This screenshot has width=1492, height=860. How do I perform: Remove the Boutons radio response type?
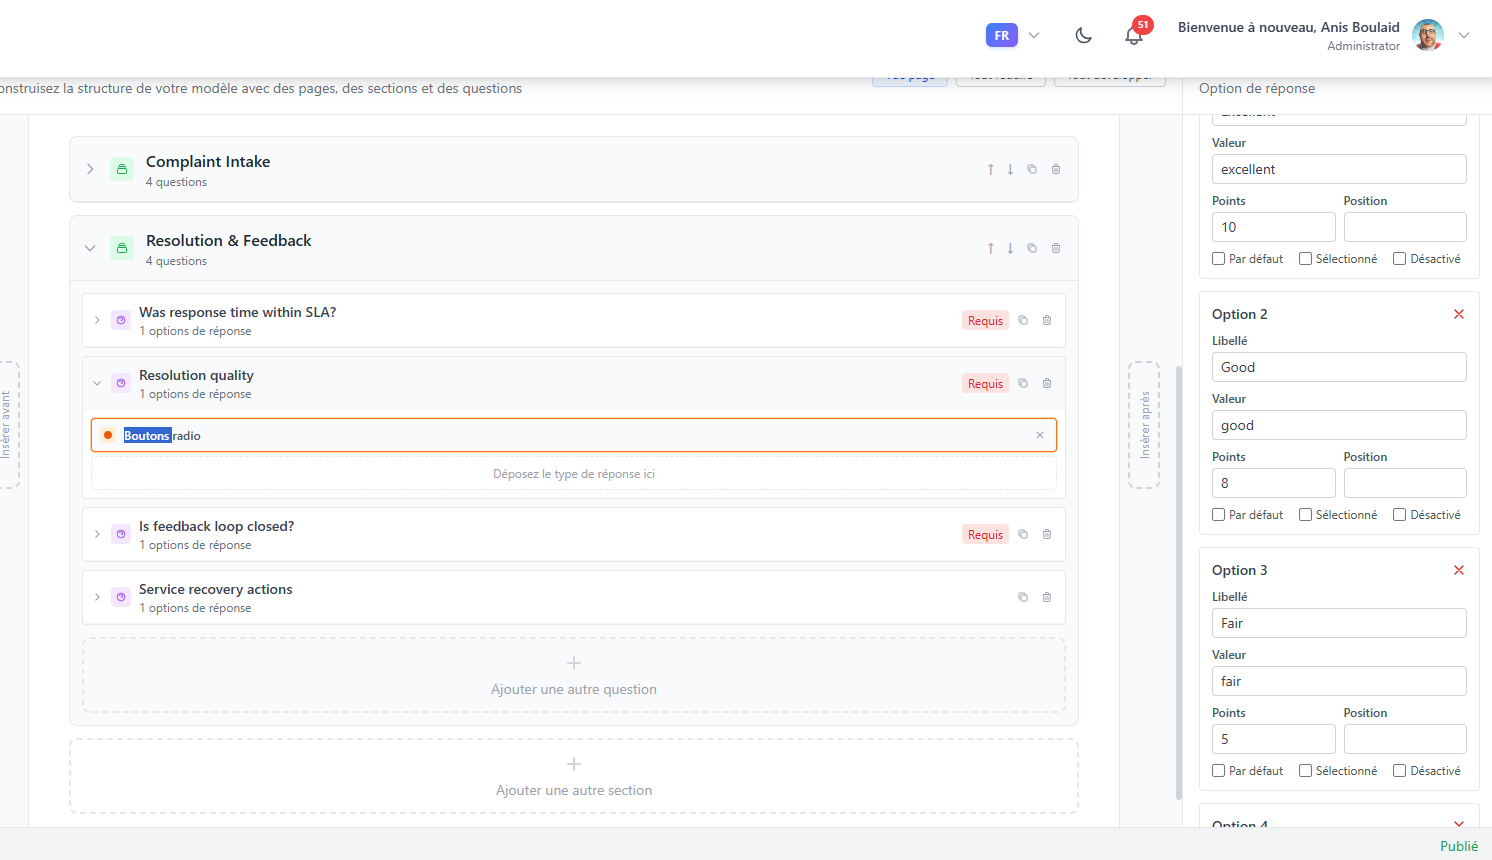pos(1040,435)
